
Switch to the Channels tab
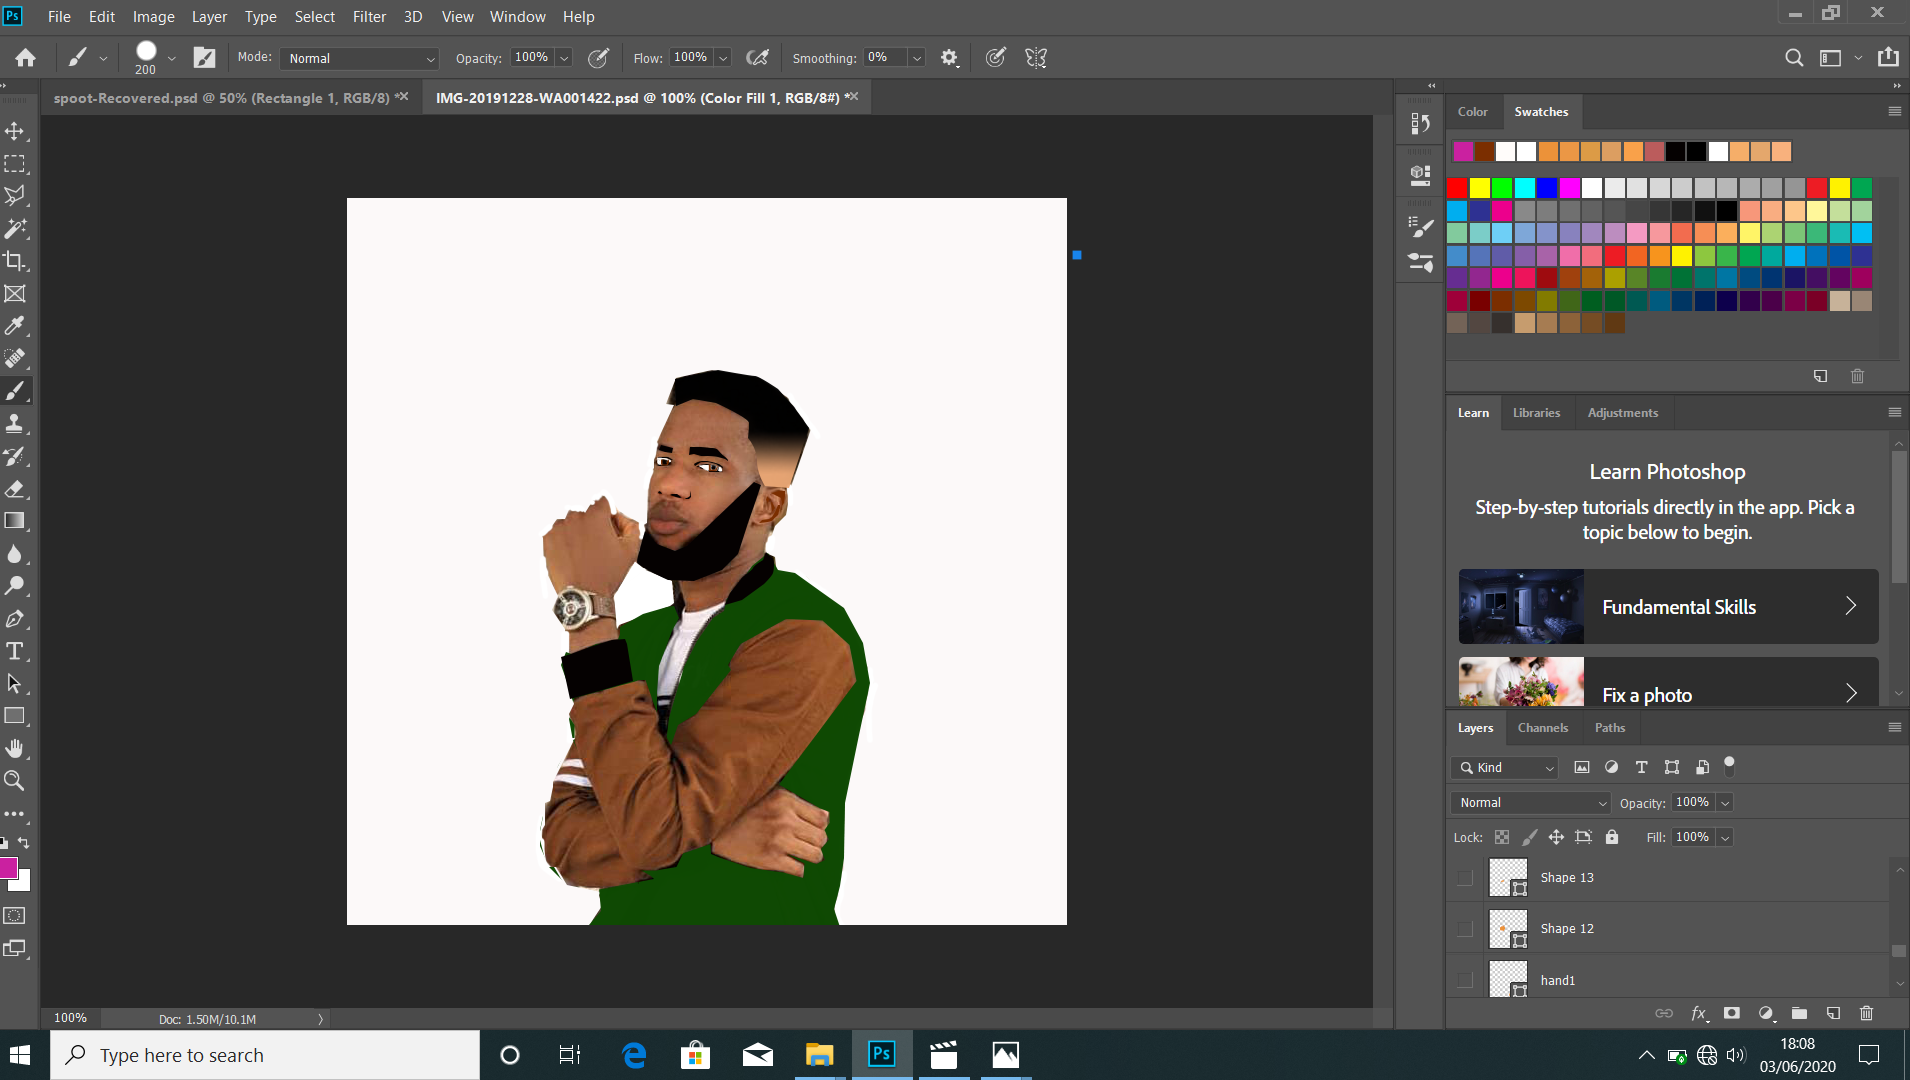(1543, 728)
